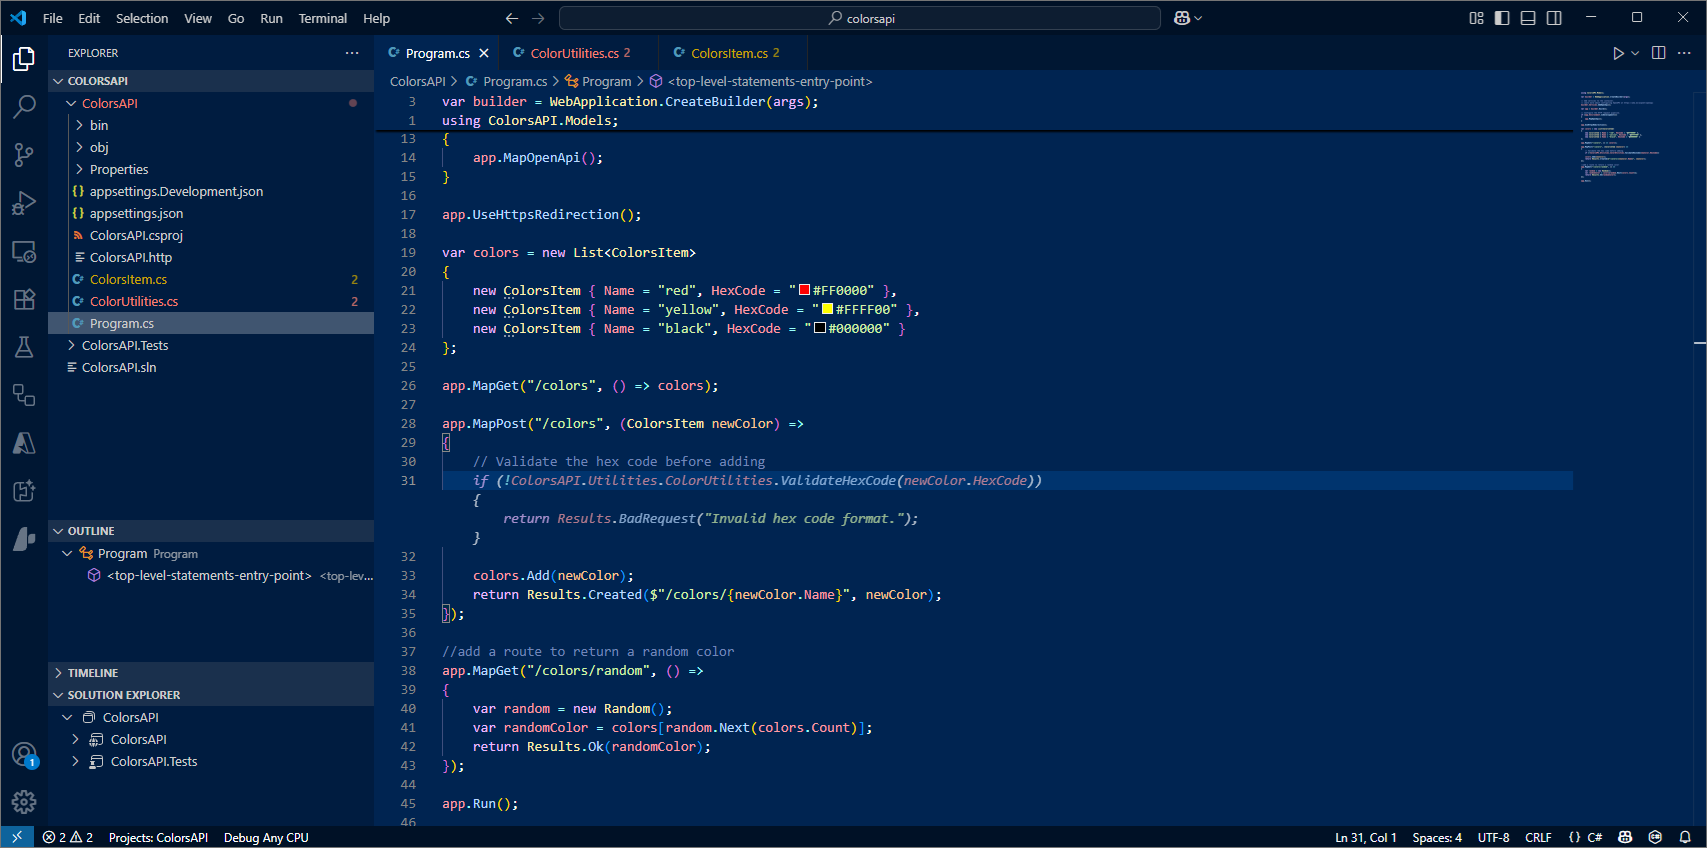Screen dimensions: 1707x848
Task: Expand the TIMELINE section
Action: [93, 673]
